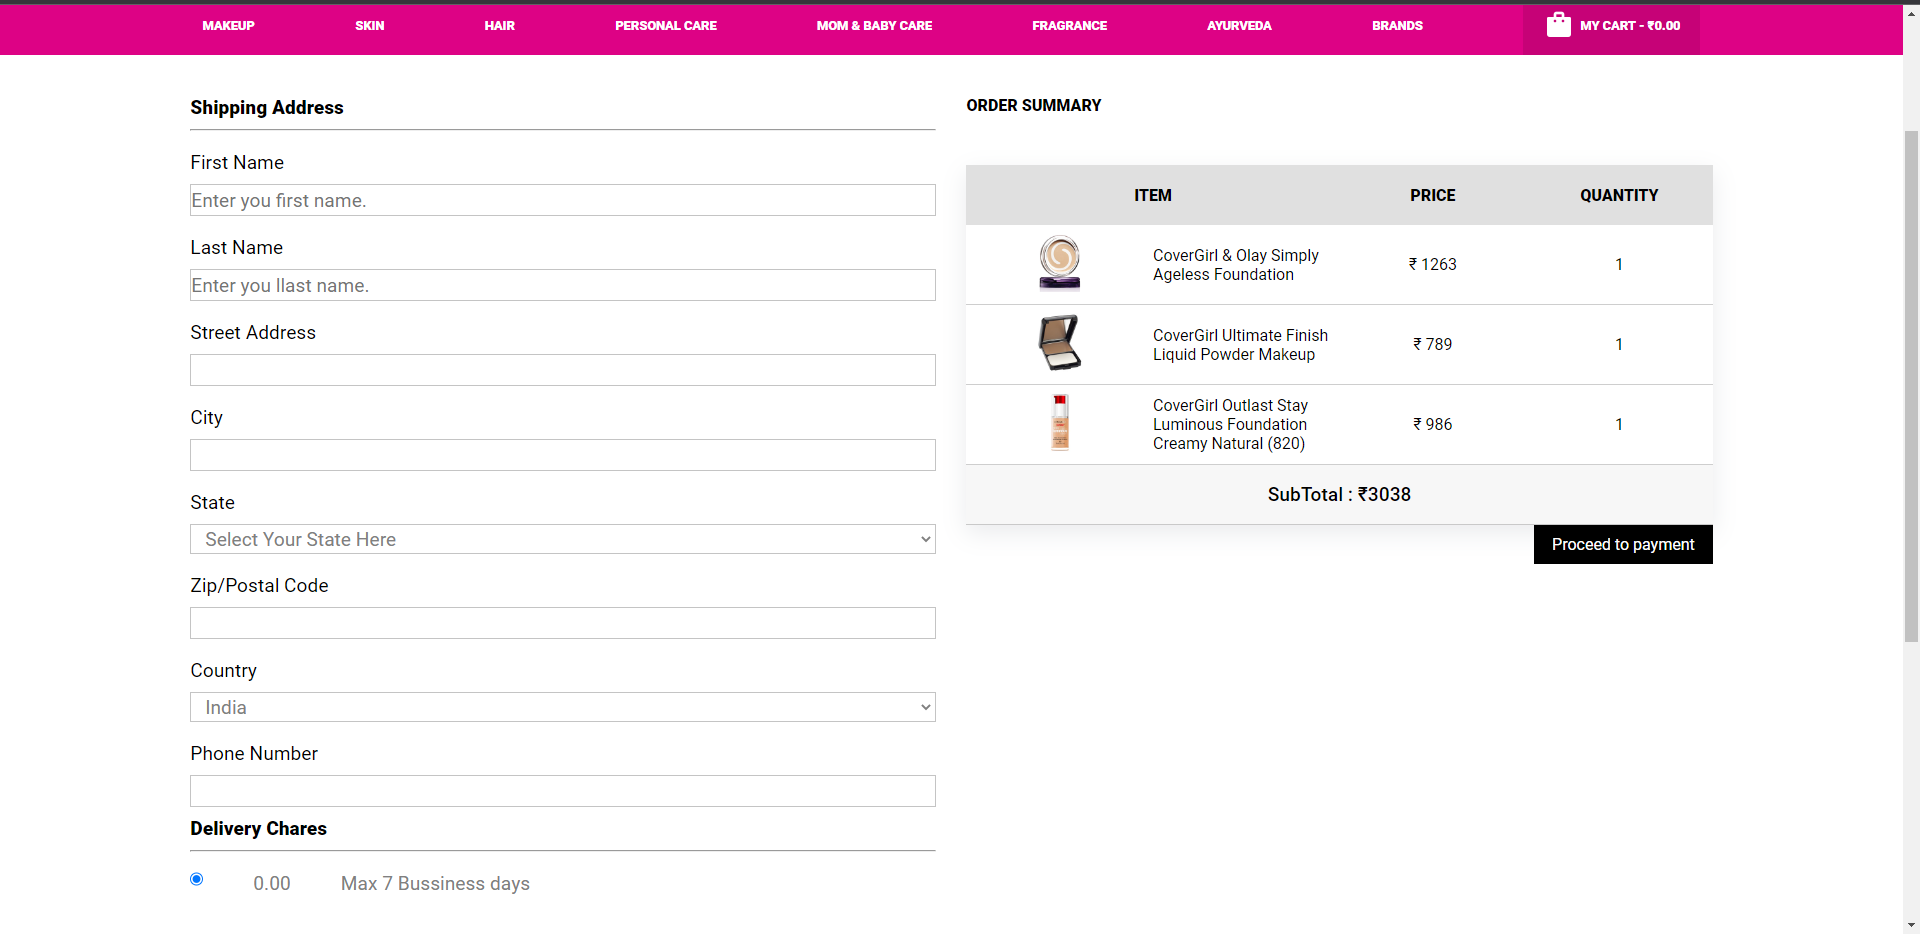Click the CoverGirl Ultimate Finish powder image
Screen dimensions: 1920x934
(x=1058, y=343)
